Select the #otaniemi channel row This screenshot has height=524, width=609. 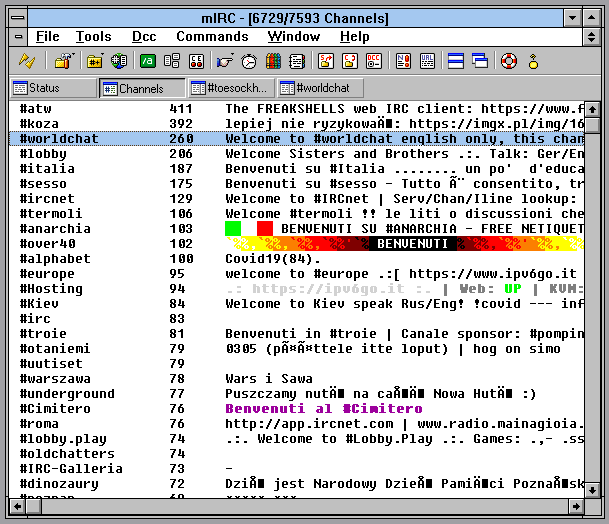[x=297, y=349]
